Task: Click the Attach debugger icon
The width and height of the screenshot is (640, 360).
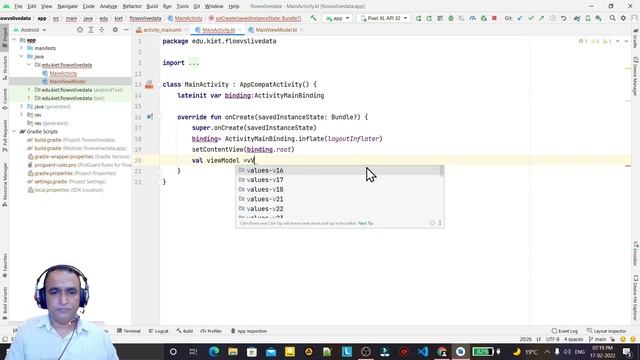Action: click(x=483, y=18)
